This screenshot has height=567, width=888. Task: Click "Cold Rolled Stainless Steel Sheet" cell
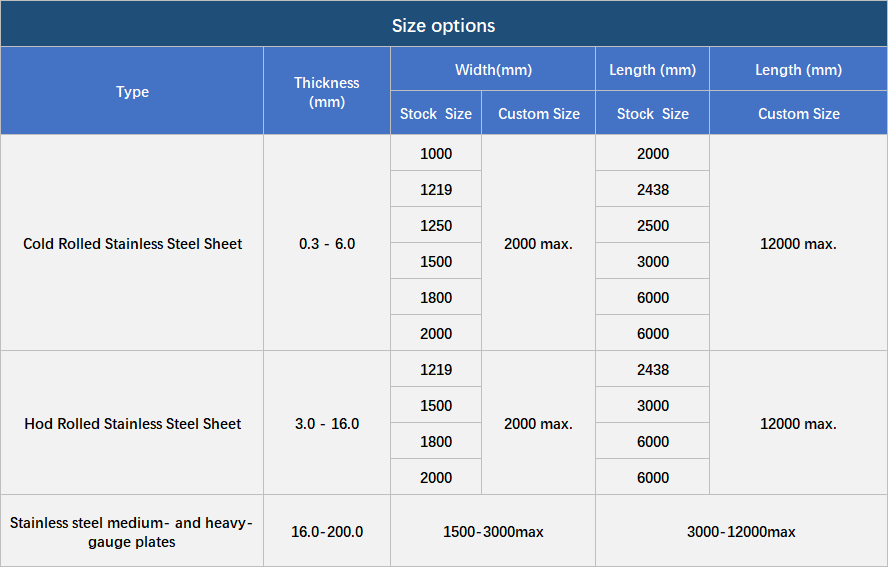132,243
